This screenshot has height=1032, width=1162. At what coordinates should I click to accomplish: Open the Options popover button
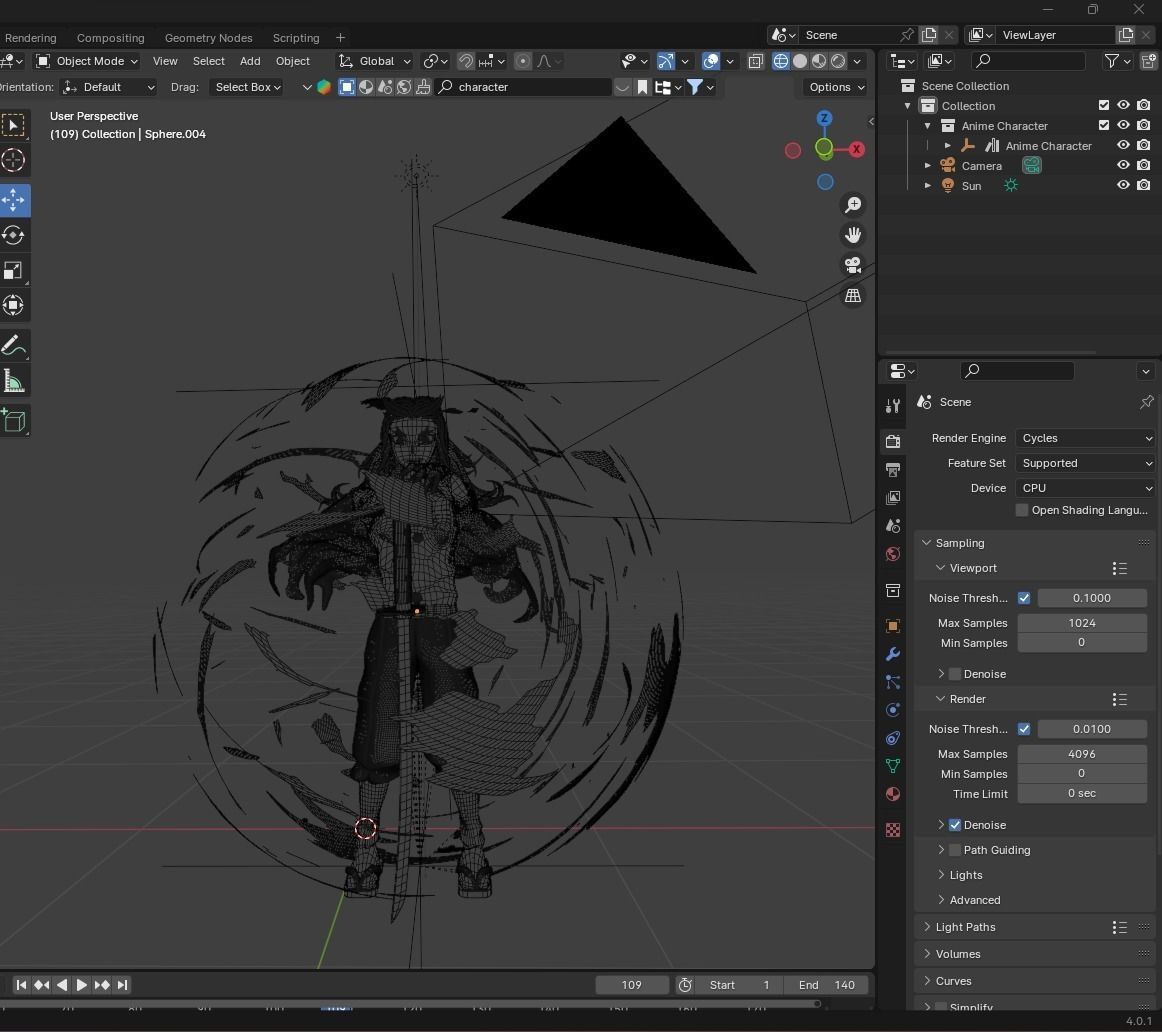[836, 87]
